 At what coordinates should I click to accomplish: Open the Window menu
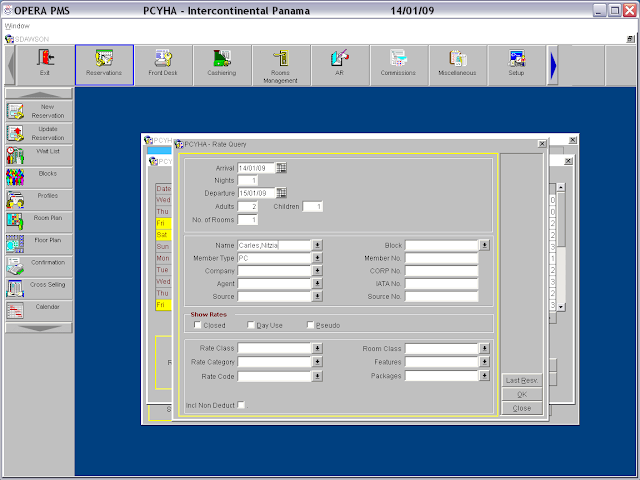[x=17, y=26]
